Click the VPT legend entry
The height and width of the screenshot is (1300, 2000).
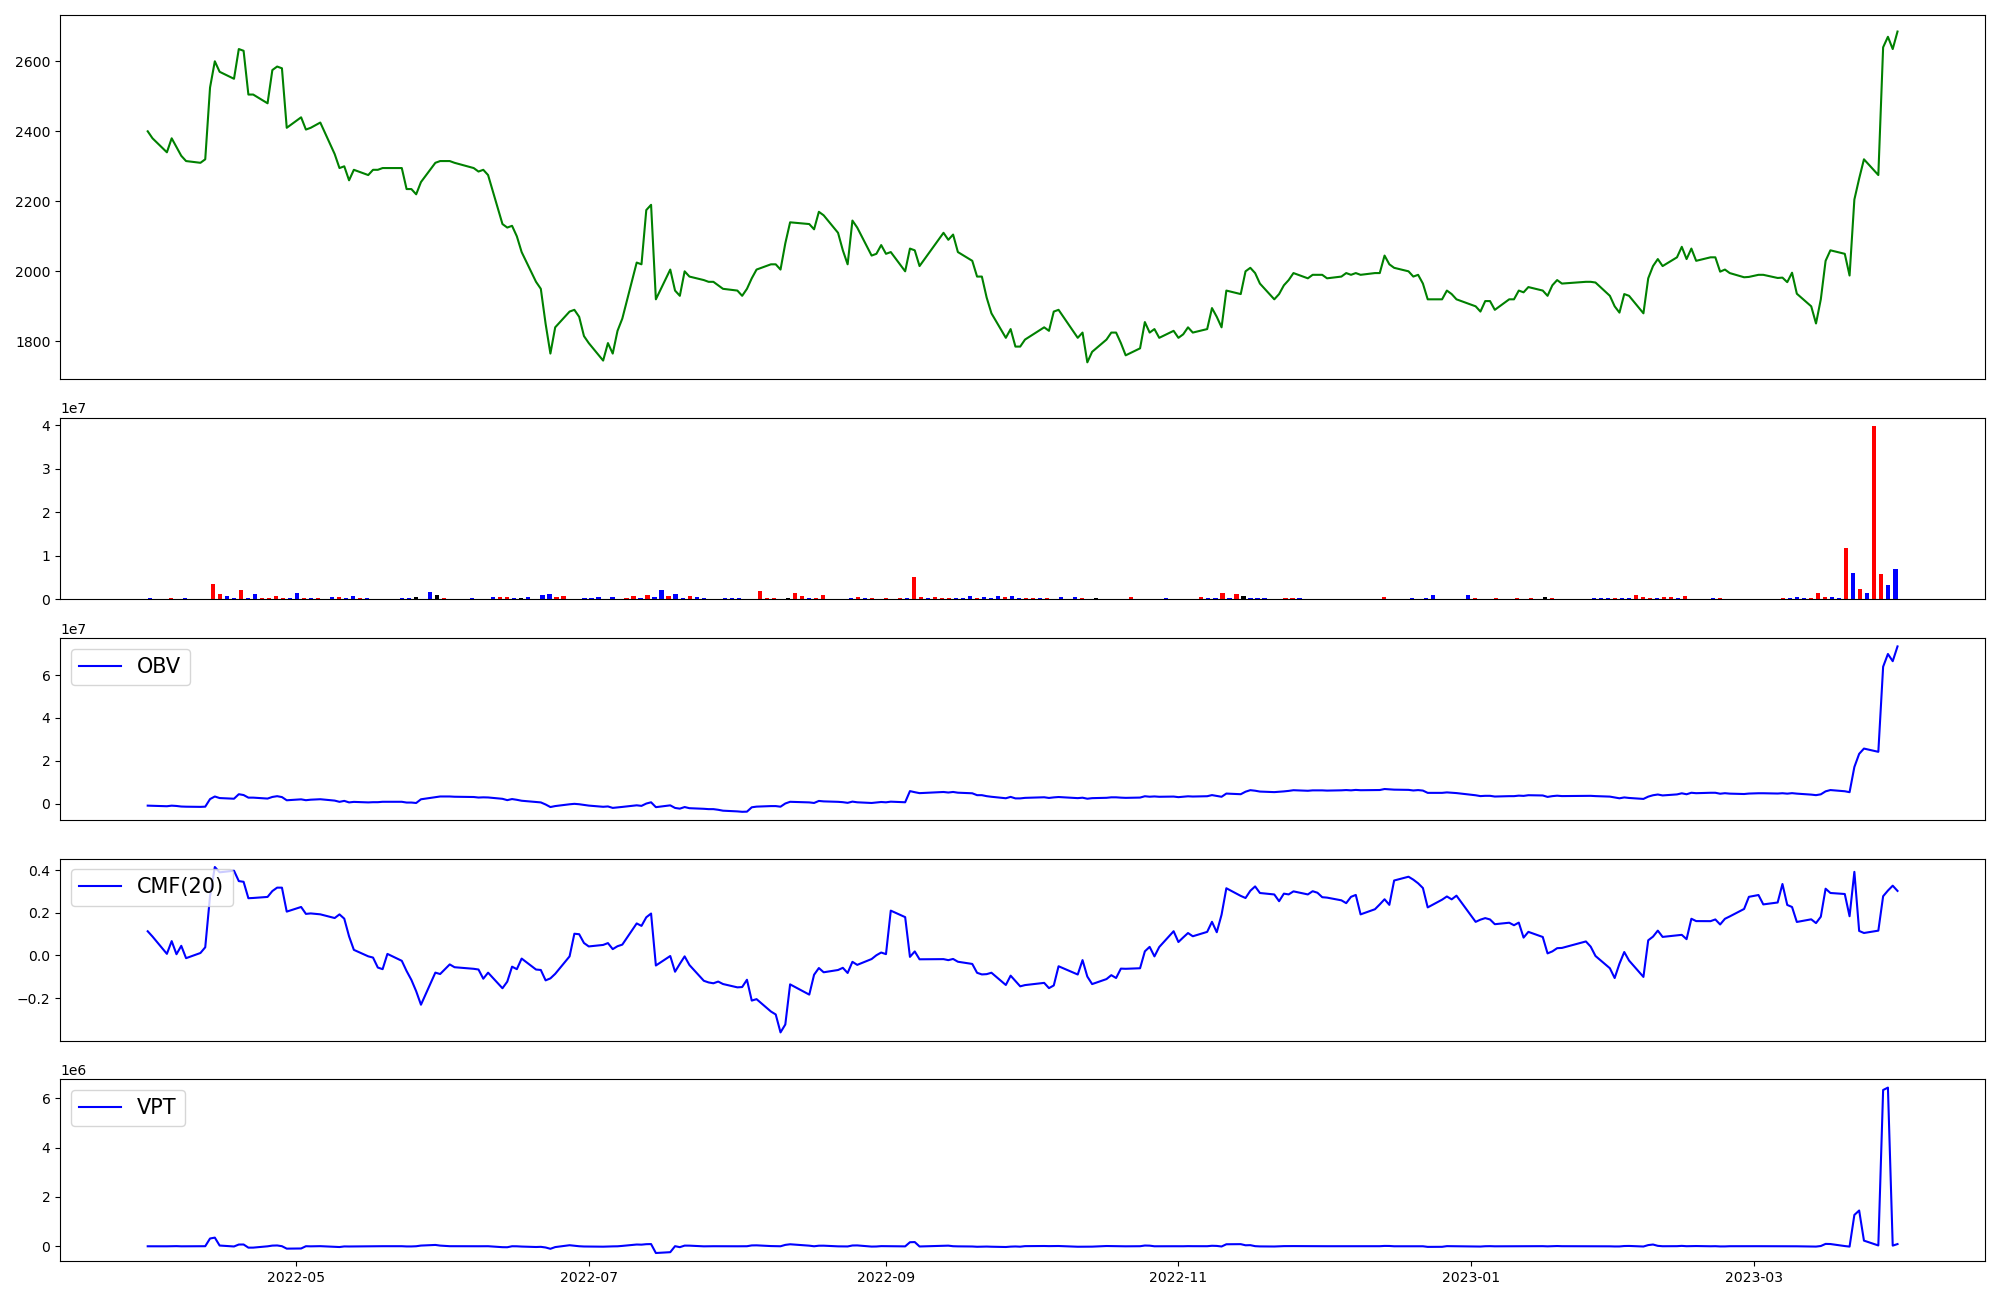click(156, 1107)
